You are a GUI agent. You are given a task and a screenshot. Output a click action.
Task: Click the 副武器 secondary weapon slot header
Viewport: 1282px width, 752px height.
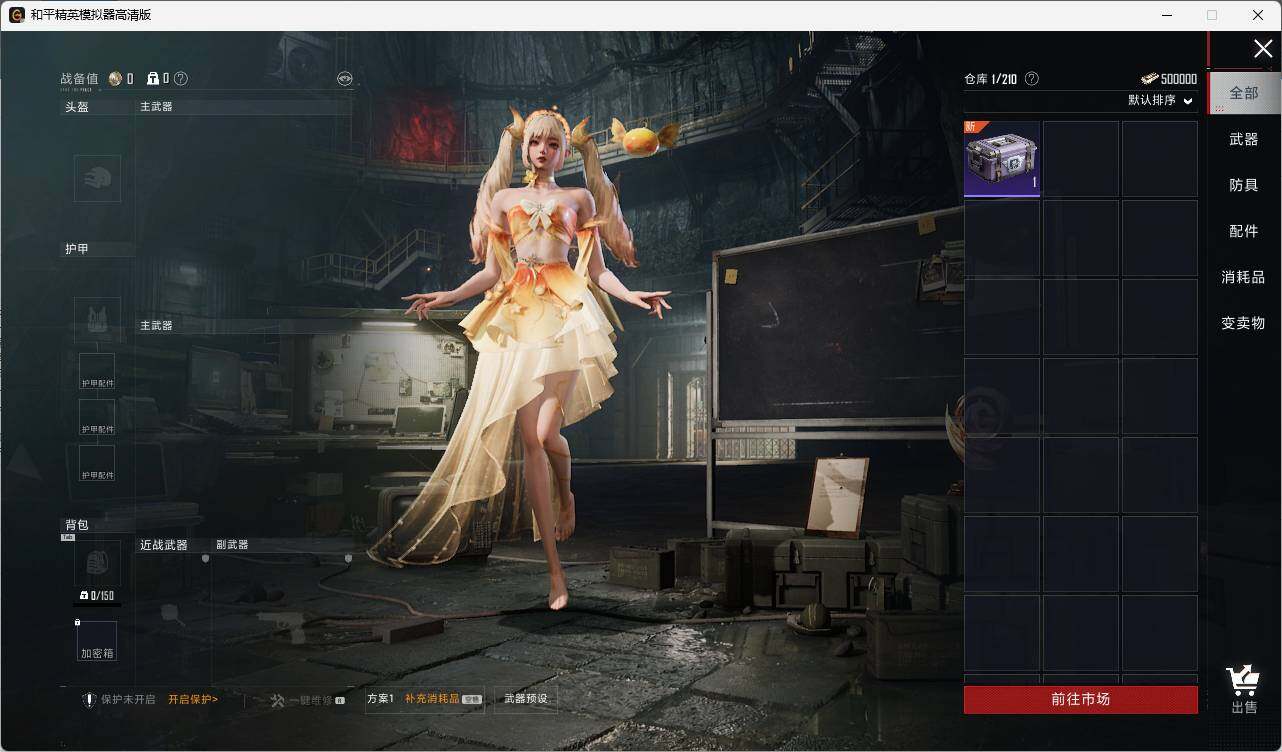pyautogui.click(x=232, y=545)
